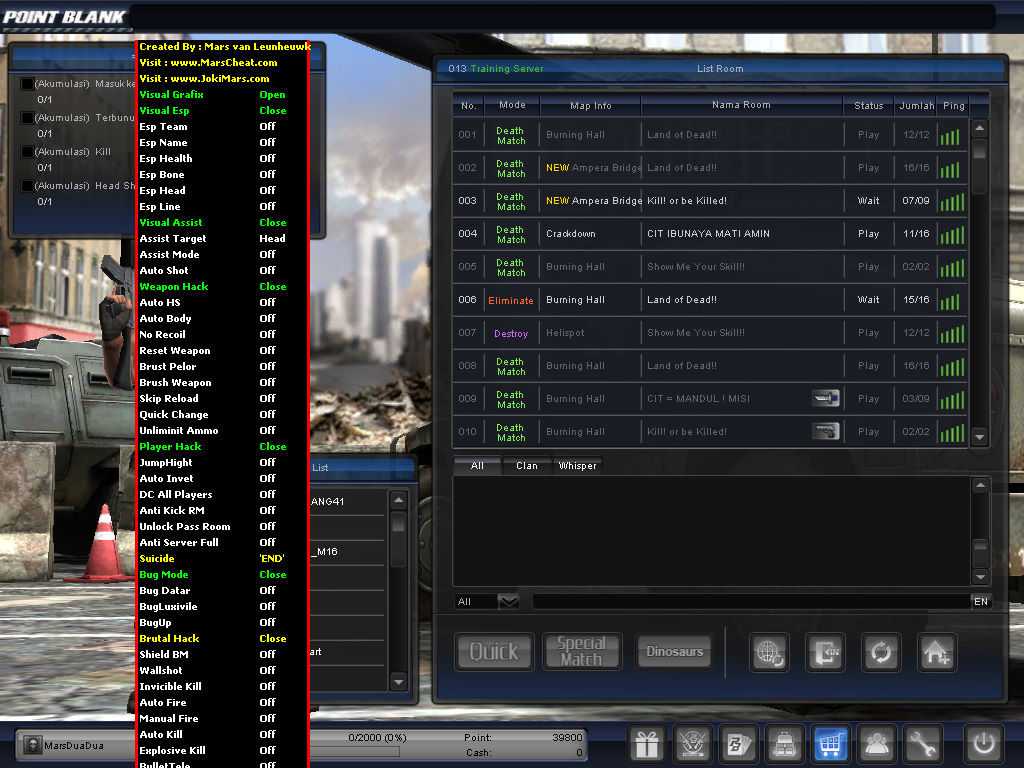Refresh the room list

tap(881, 652)
